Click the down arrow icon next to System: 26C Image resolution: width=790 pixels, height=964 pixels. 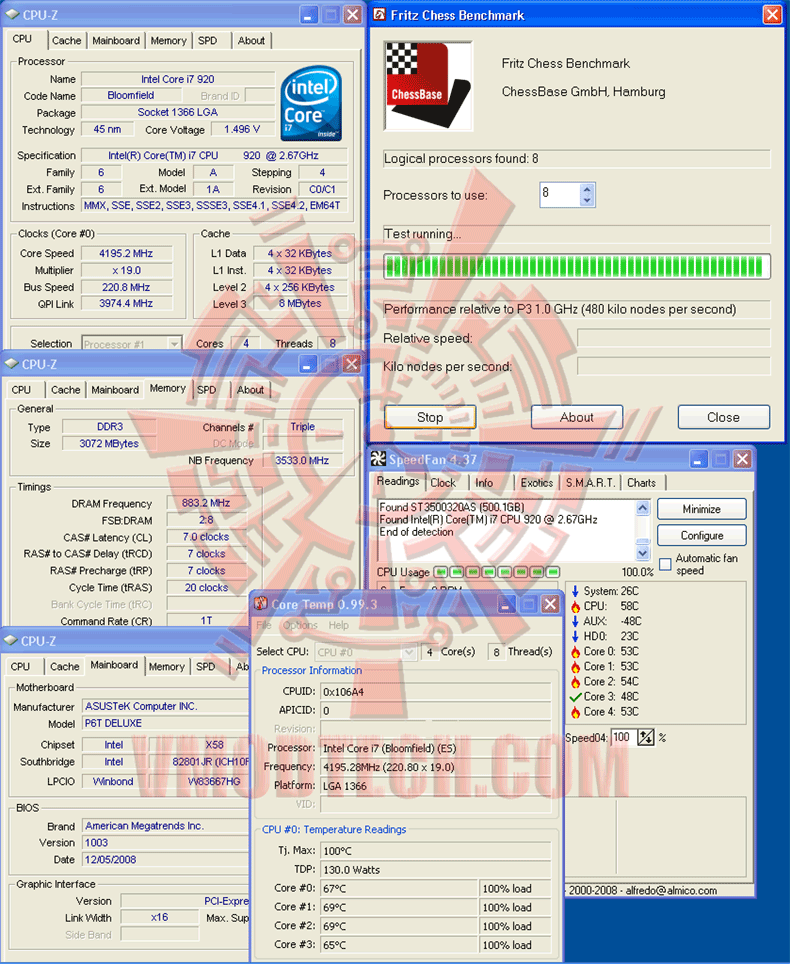pos(575,591)
